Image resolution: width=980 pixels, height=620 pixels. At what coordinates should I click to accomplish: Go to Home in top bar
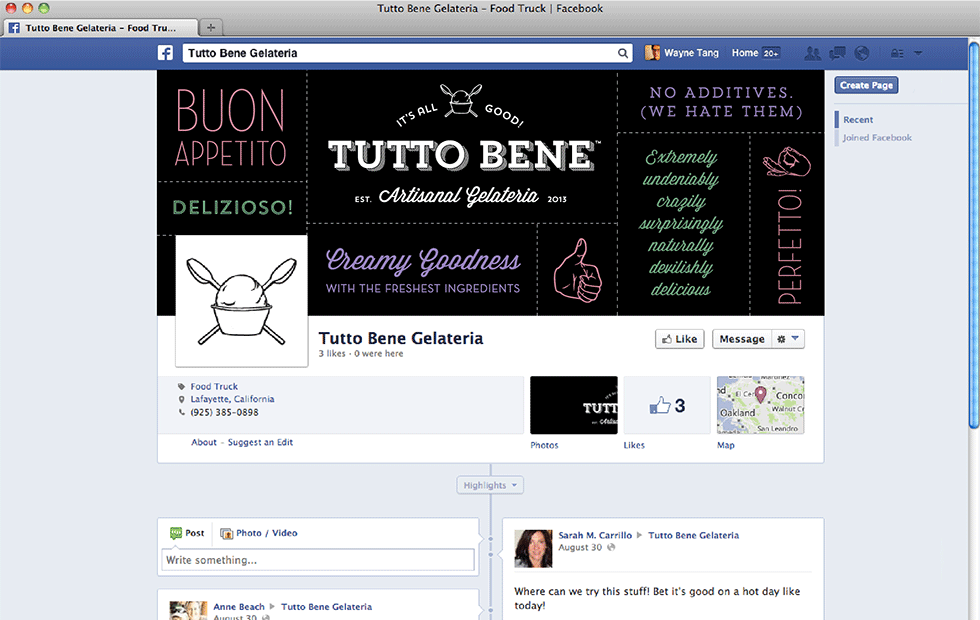pyautogui.click(x=745, y=53)
